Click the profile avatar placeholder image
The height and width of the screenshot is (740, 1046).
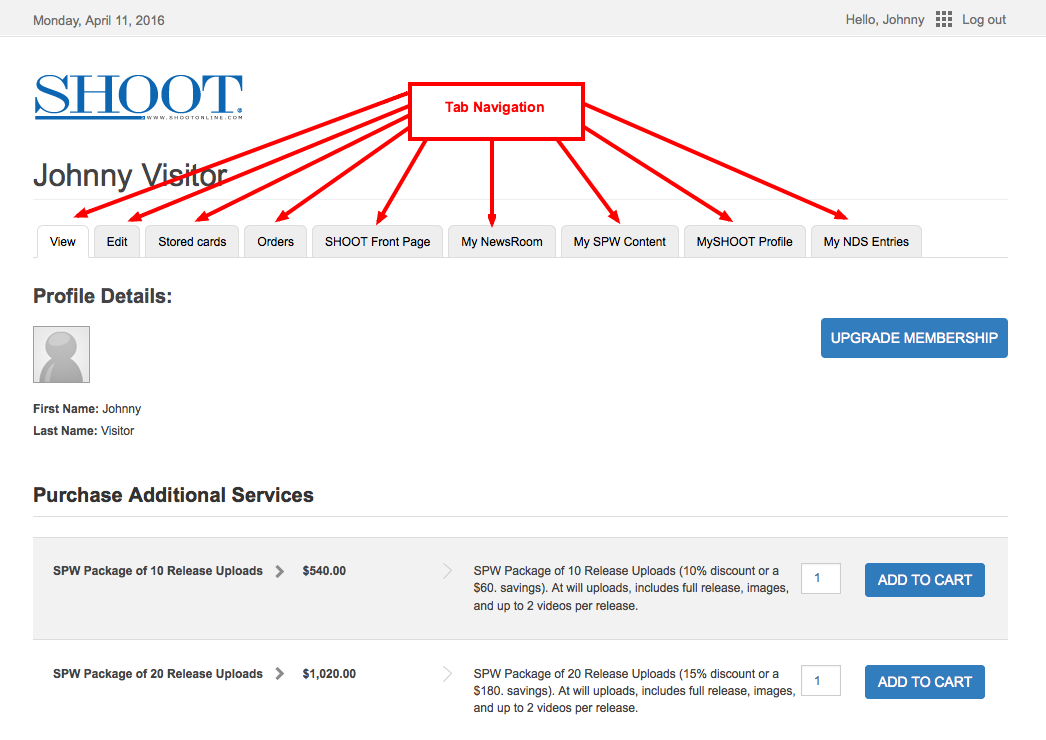(x=61, y=354)
